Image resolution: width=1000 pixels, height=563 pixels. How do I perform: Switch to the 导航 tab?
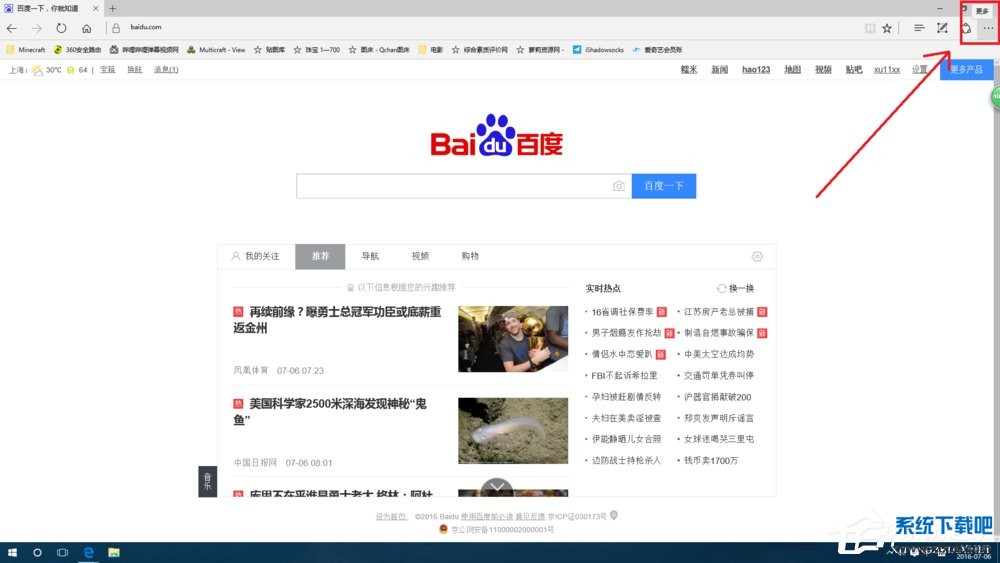[x=370, y=256]
